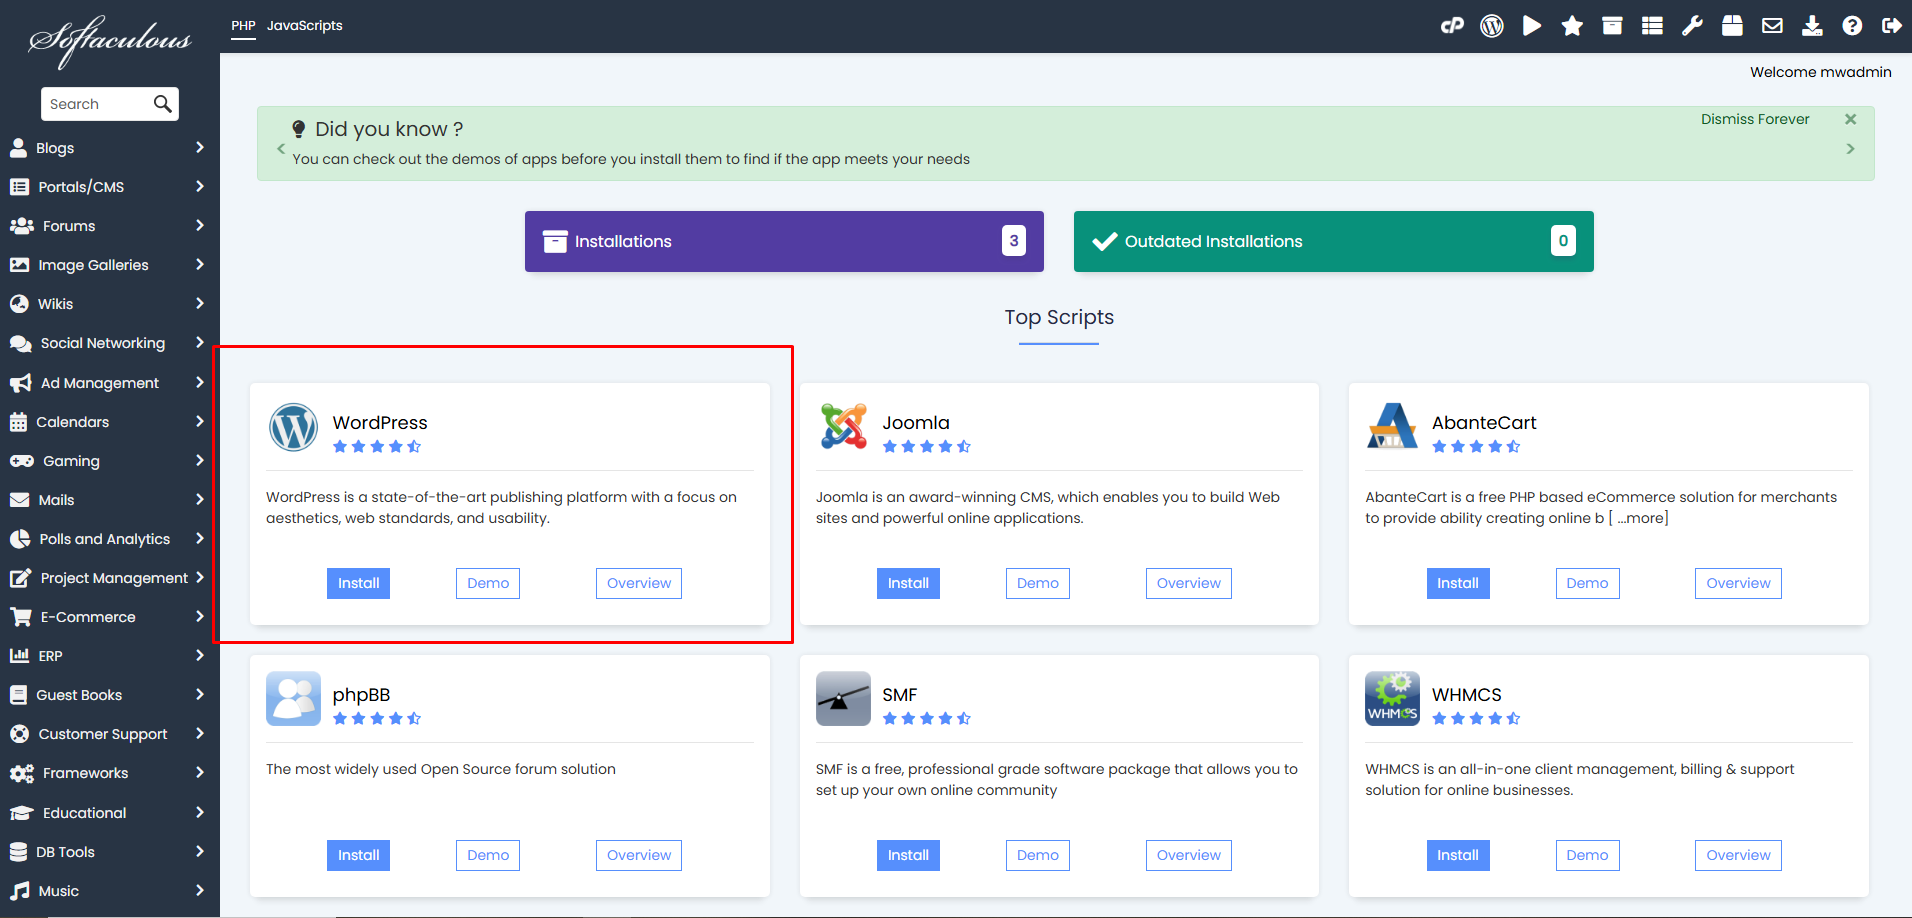Viewport: 1912px width, 918px height.
Task: Open Guest Books sidebar menu item
Action: tap(108, 695)
